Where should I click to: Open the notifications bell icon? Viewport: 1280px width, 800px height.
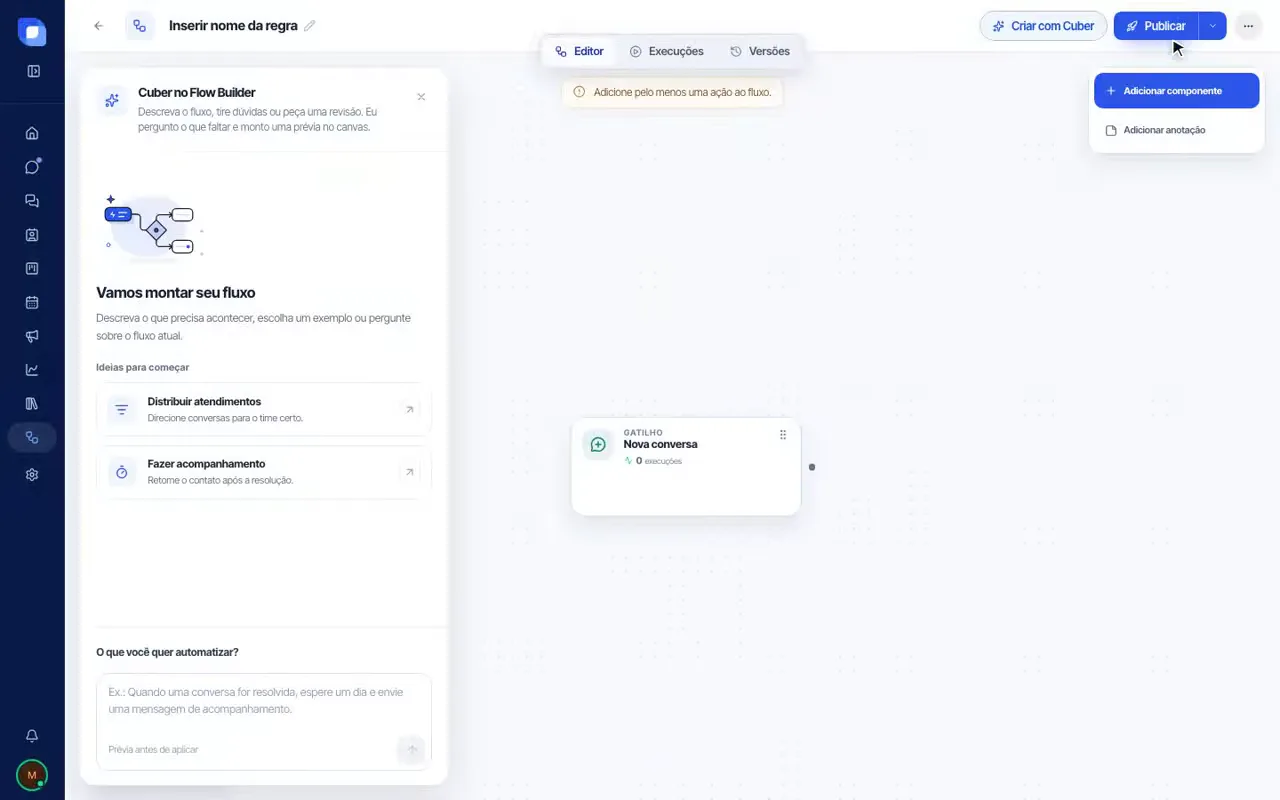coord(32,736)
